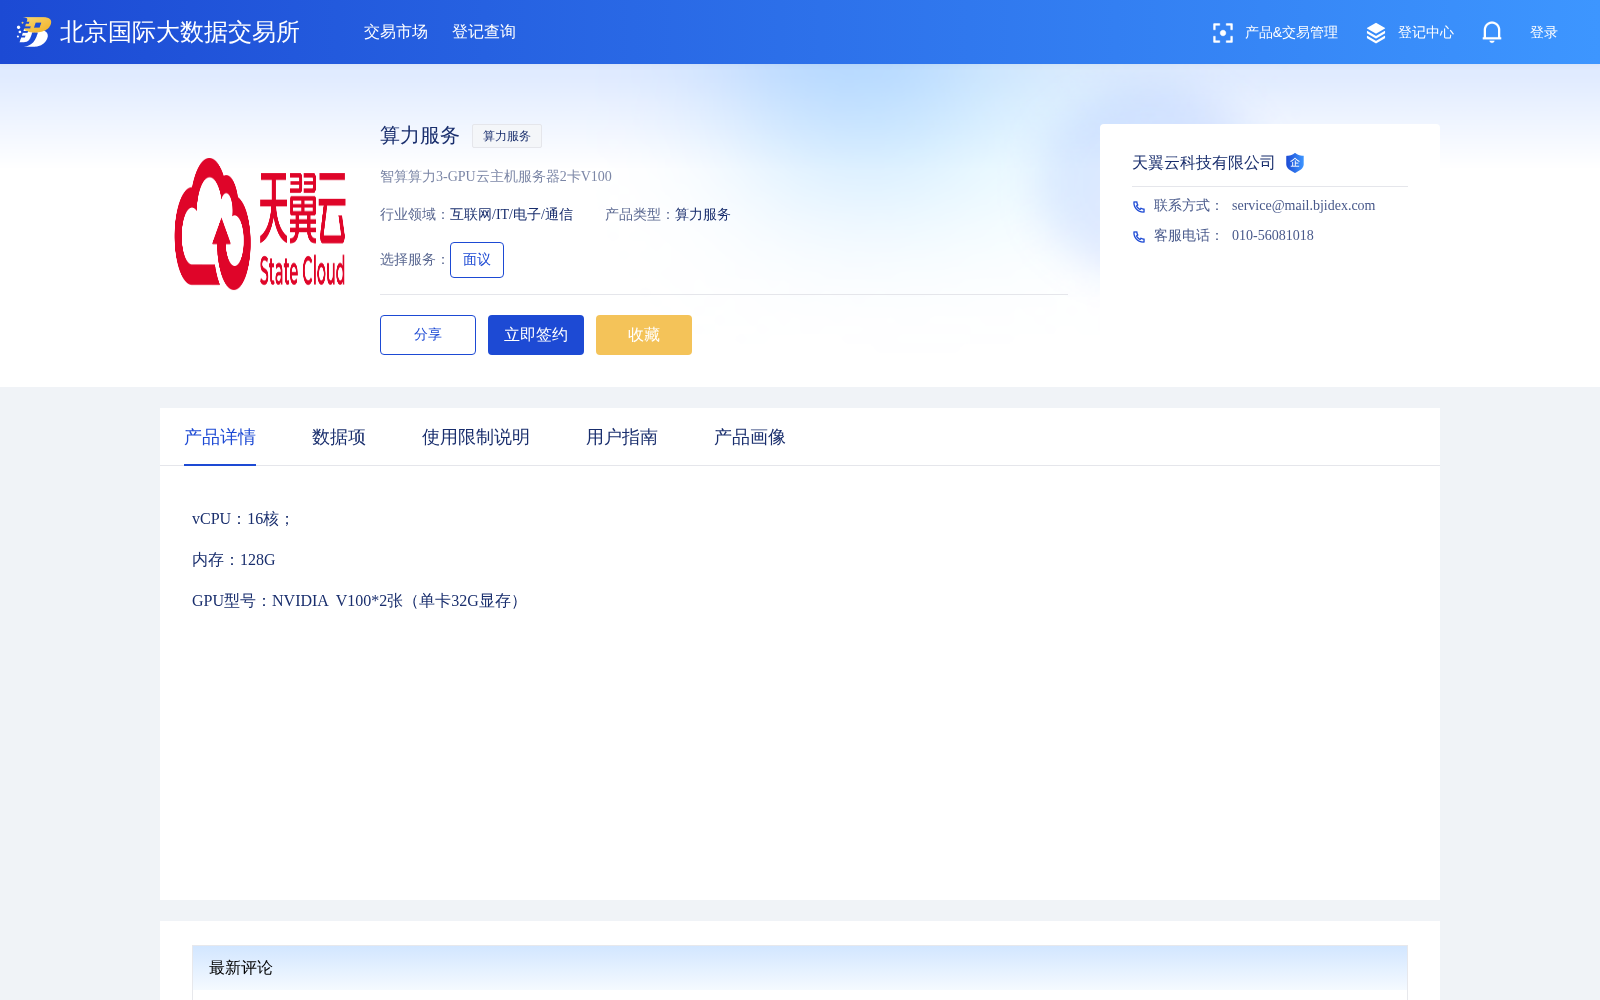Switch to the 数据项 tab
The image size is (1600, 1000).
coord(339,437)
